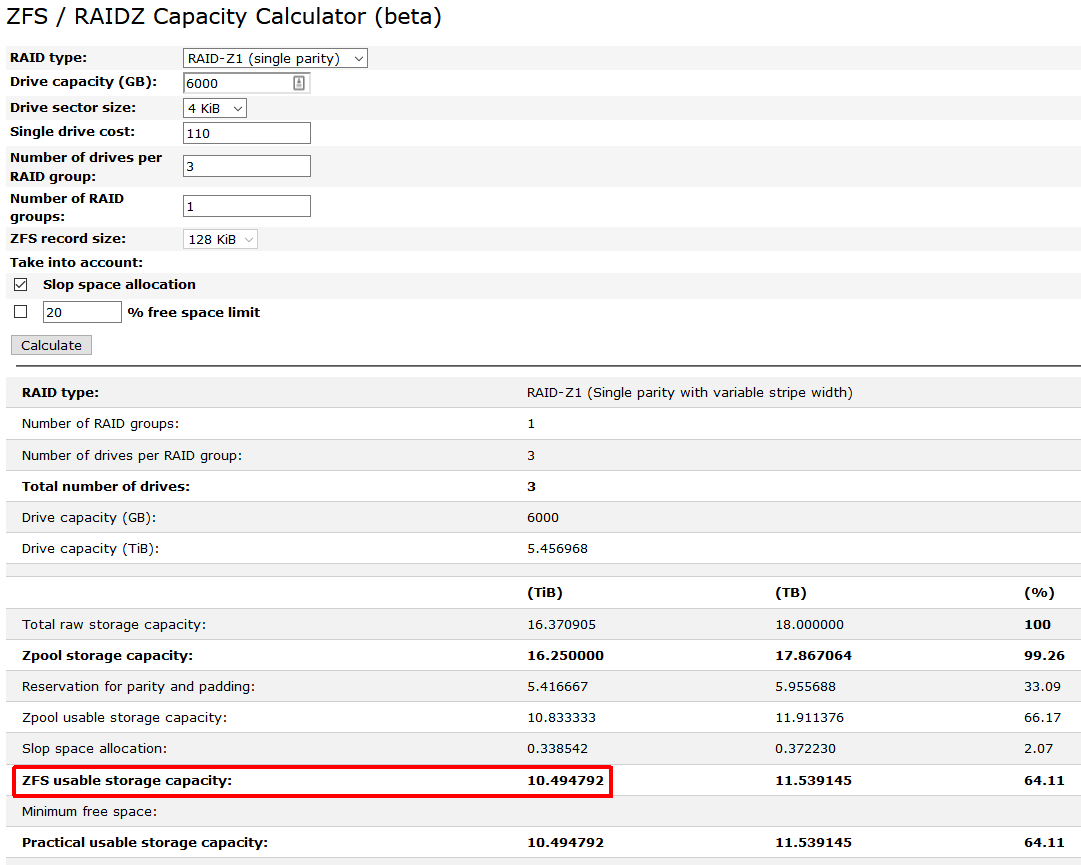This screenshot has width=1081, height=865.
Task: Click the 'Number of RAID groups:' results row label
Action: (100, 423)
